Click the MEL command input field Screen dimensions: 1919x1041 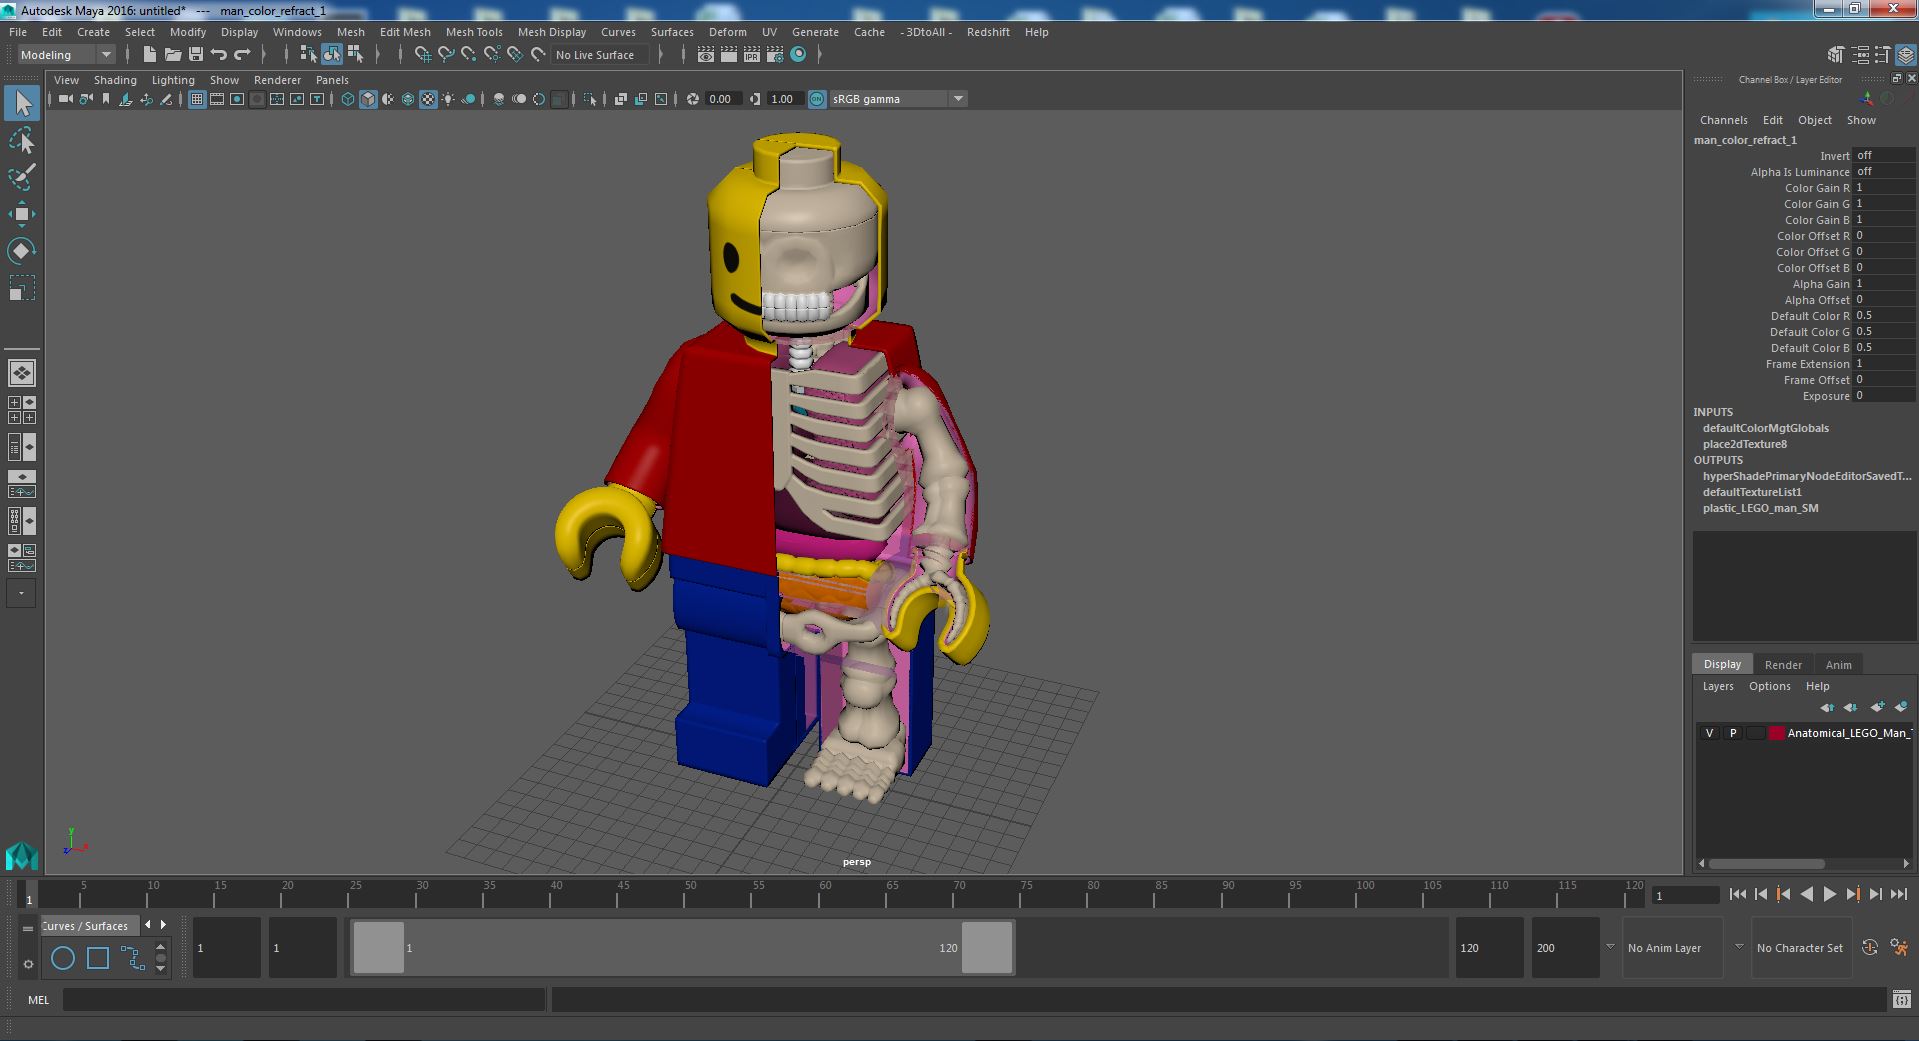304,999
